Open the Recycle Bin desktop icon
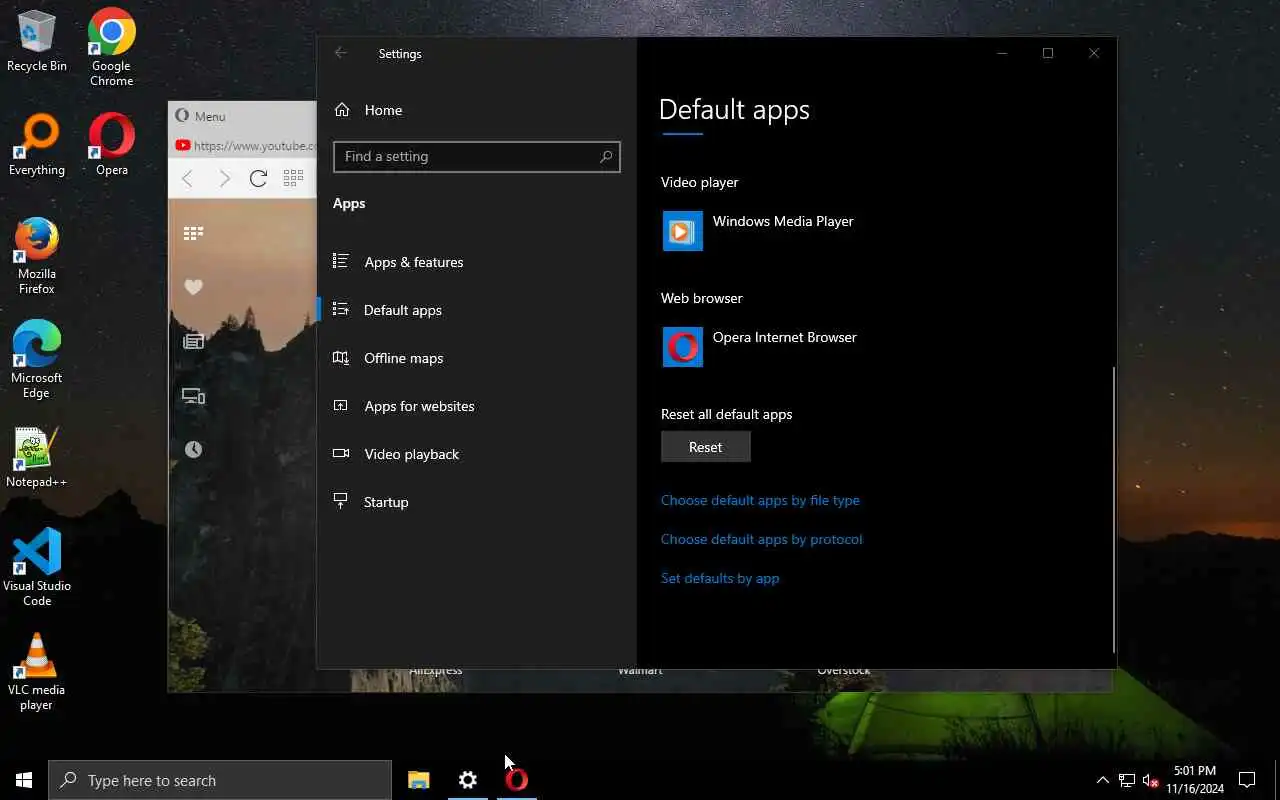Viewport: 1280px width, 800px height. pos(37,42)
